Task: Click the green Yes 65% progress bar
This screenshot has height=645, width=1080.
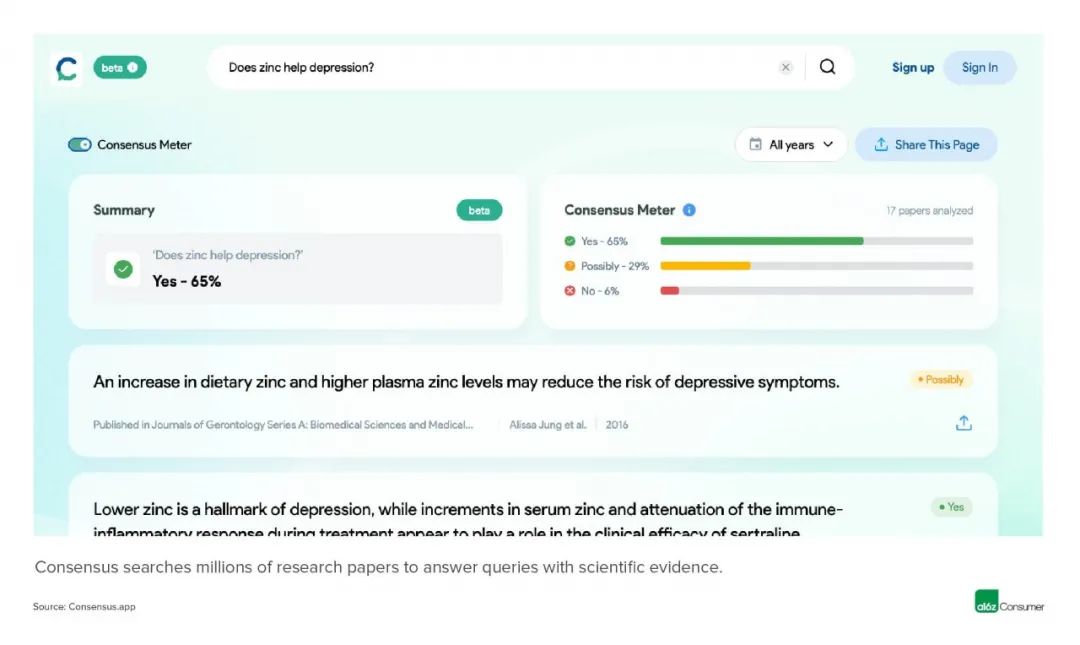Action: tap(761, 241)
